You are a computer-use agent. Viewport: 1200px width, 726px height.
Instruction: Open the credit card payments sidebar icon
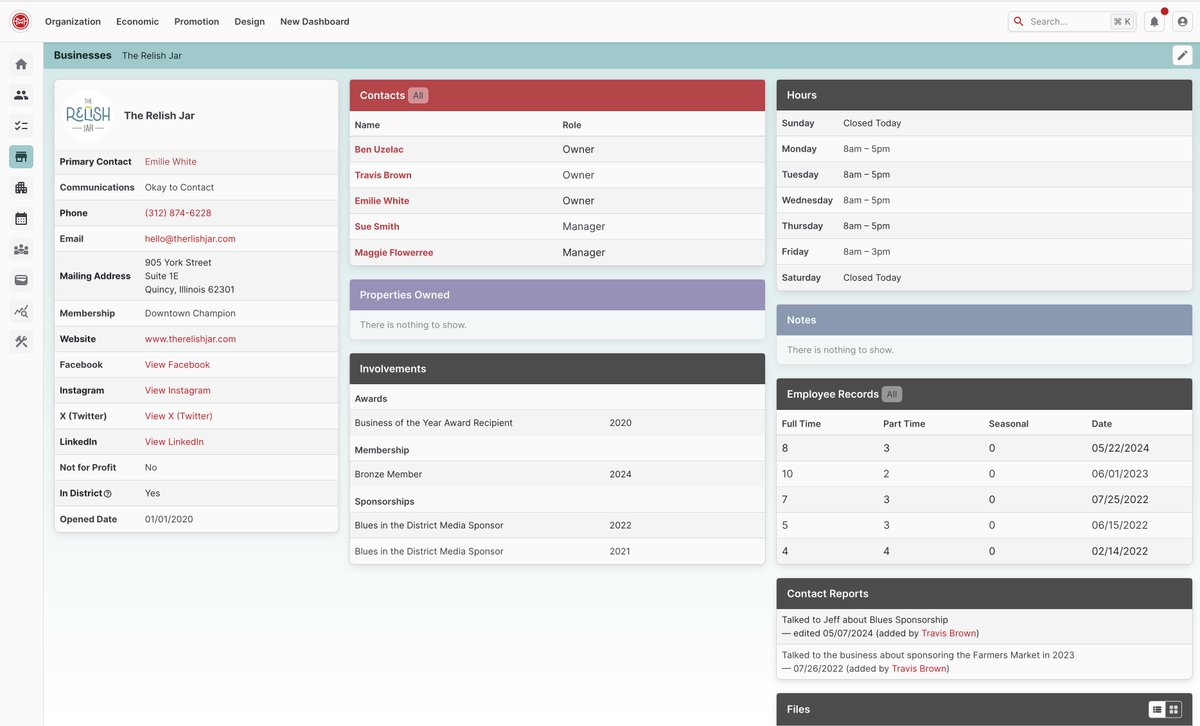pyautogui.click(x=21, y=280)
